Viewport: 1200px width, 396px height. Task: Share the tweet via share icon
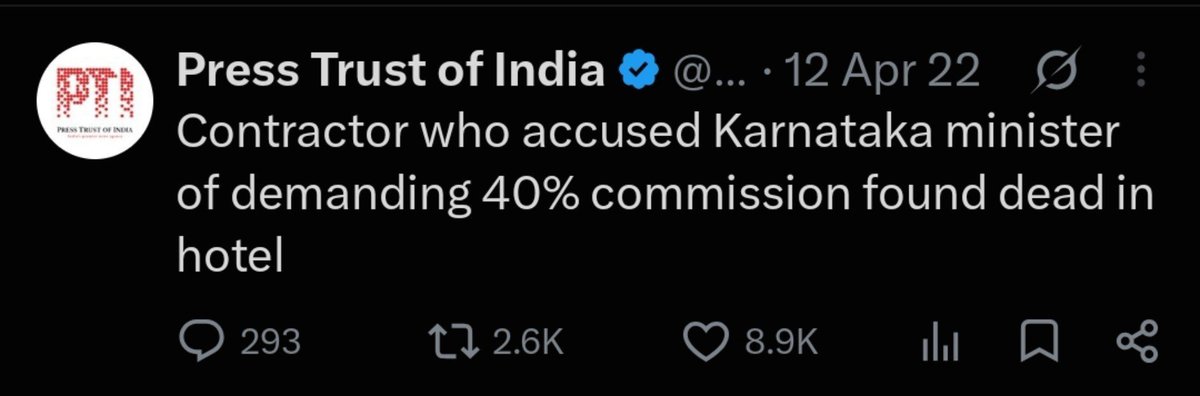coord(1136,342)
